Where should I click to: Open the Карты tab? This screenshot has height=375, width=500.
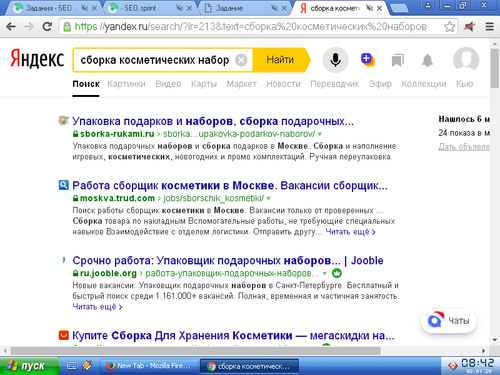pyautogui.click(x=204, y=84)
